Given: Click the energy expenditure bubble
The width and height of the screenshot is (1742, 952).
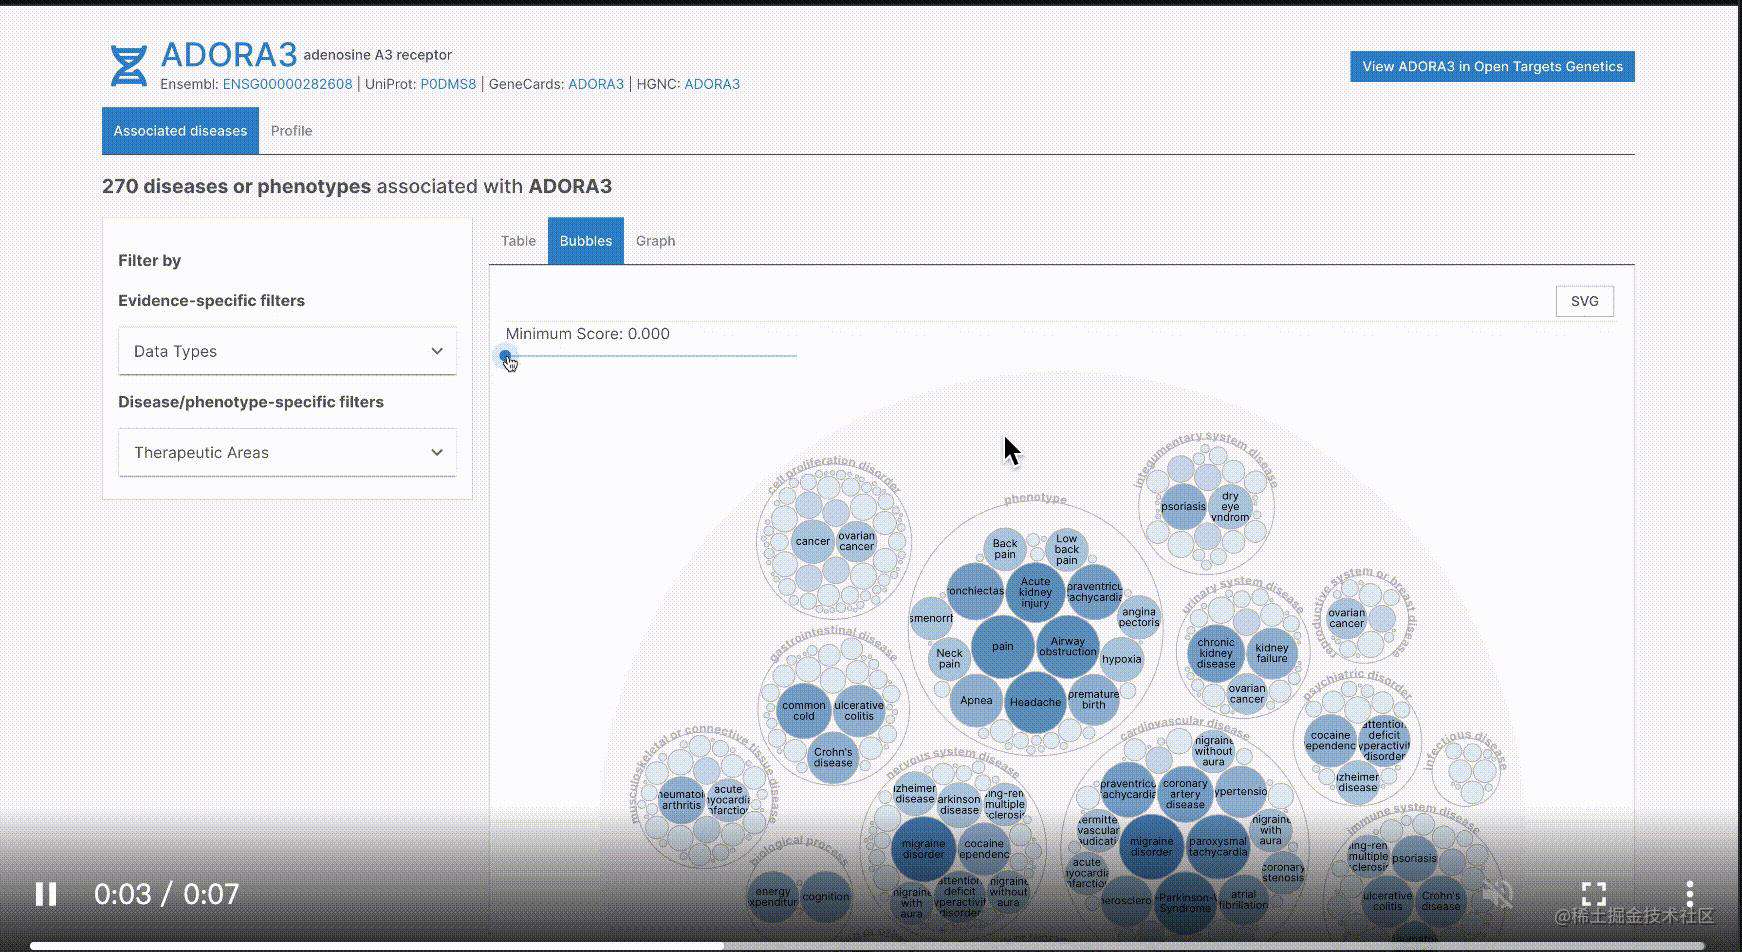Looking at the screenshot, I should tap(773, 897).
